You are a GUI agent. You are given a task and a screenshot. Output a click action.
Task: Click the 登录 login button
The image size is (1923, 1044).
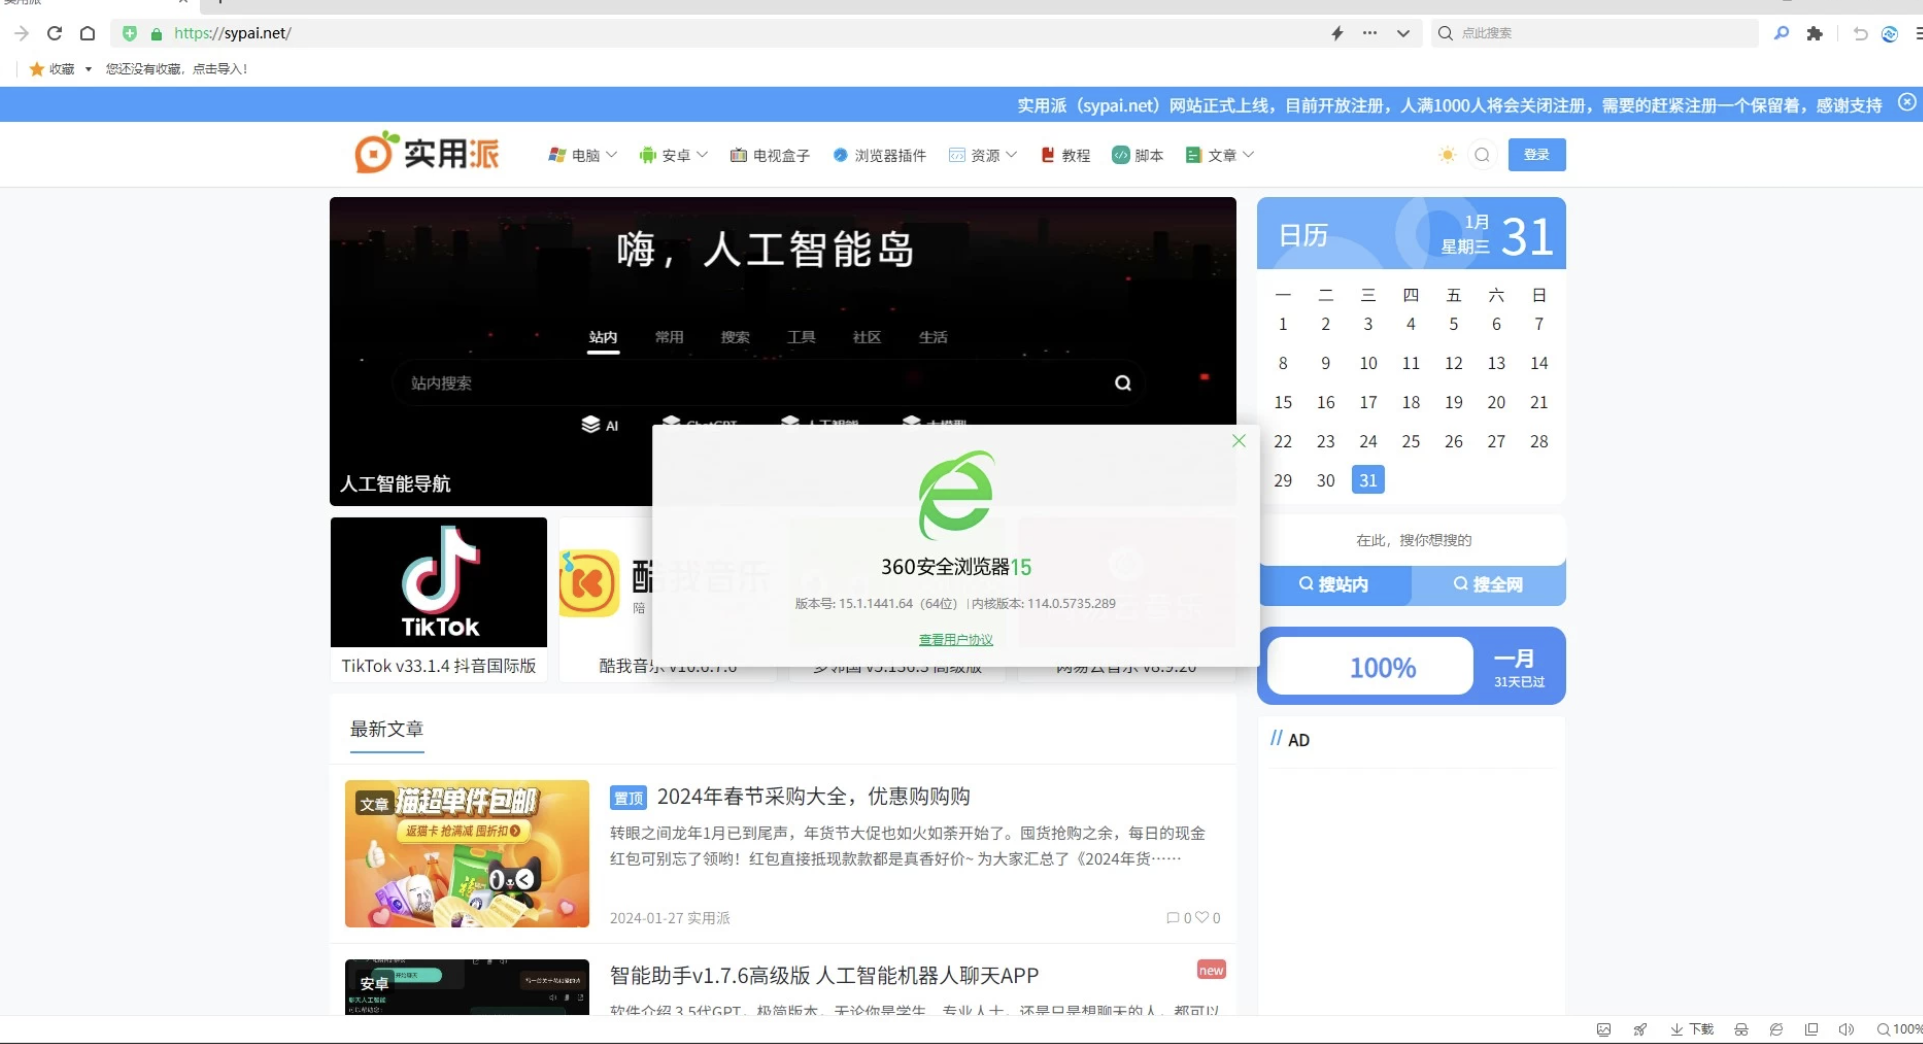point(1536,155)
